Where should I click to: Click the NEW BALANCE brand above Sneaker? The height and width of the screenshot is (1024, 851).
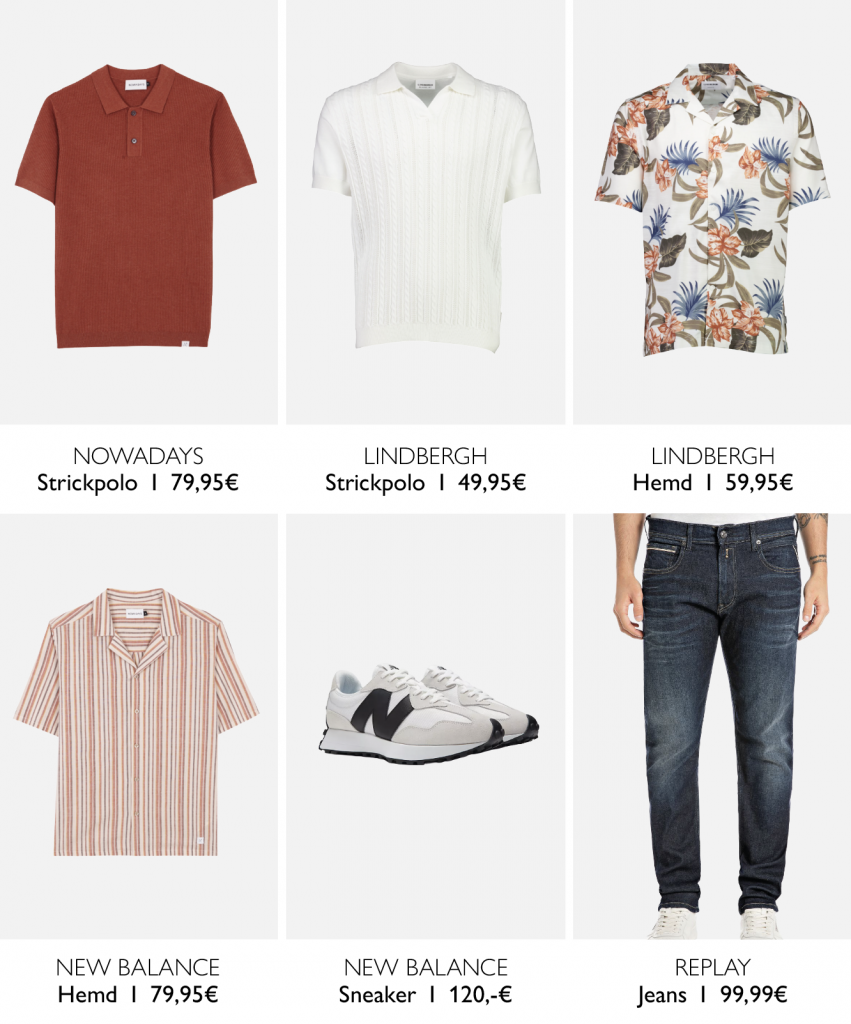425,967
